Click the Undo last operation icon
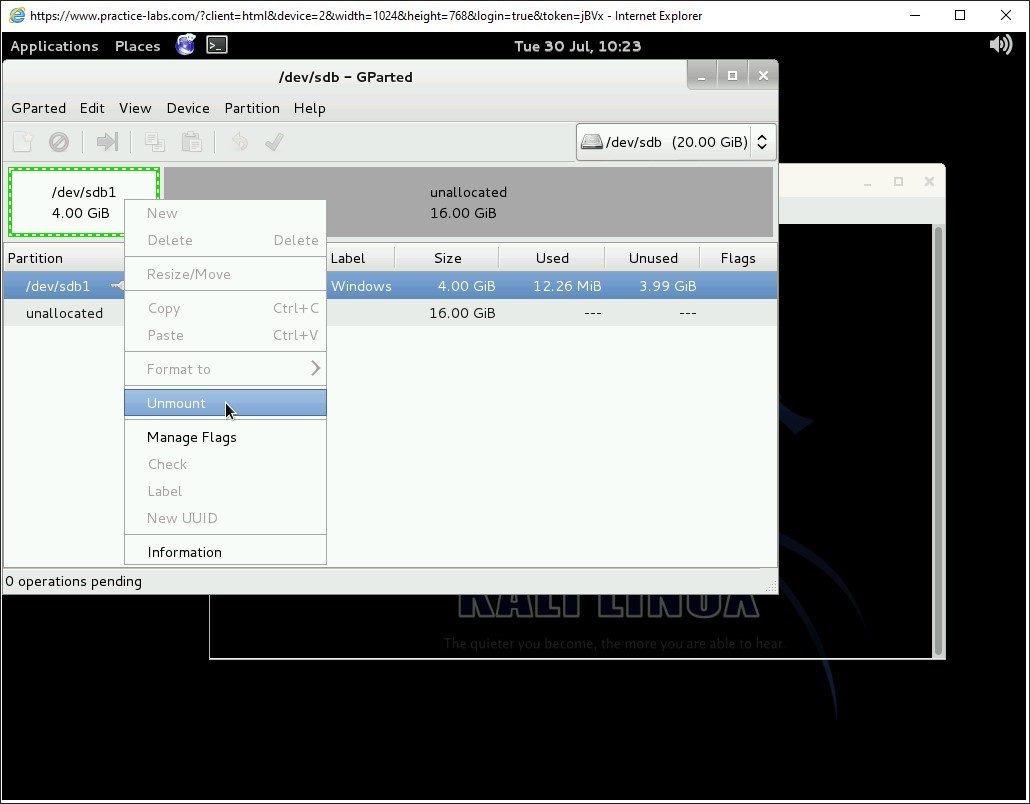1030x804 pixels. [239, 142]
